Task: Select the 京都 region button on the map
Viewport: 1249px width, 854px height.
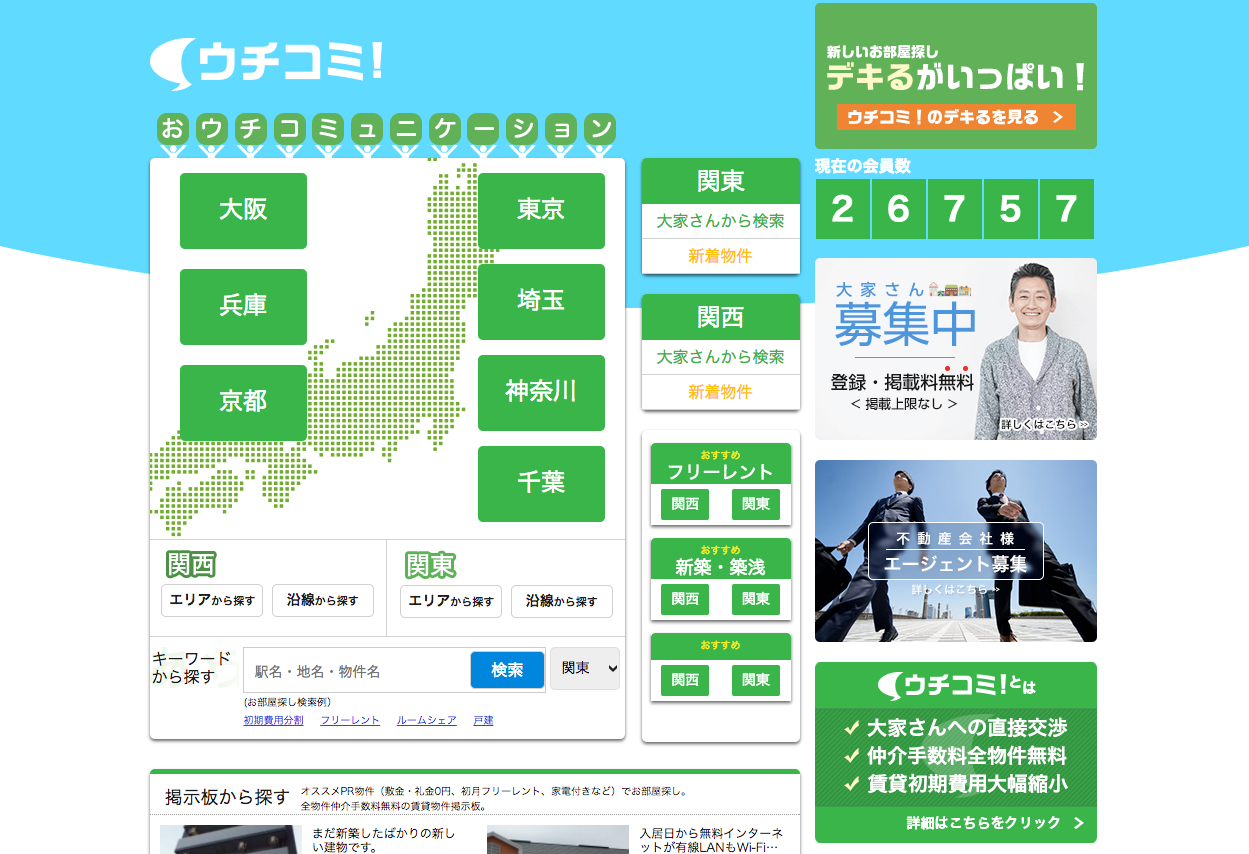Action: pyautogui.click(x=243, y=403)
